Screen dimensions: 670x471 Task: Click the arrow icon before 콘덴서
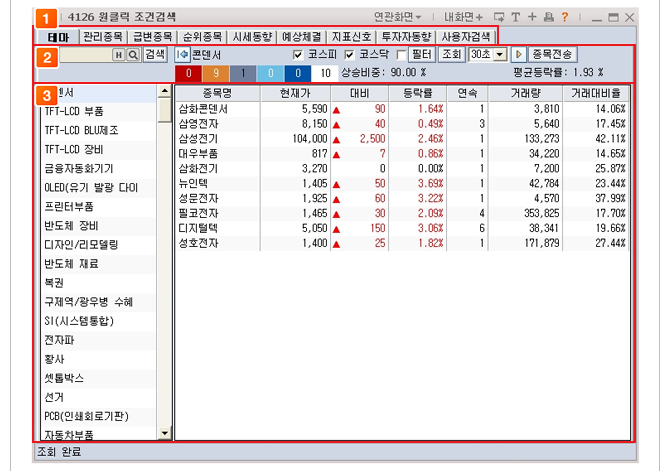(x=182, y=55)
